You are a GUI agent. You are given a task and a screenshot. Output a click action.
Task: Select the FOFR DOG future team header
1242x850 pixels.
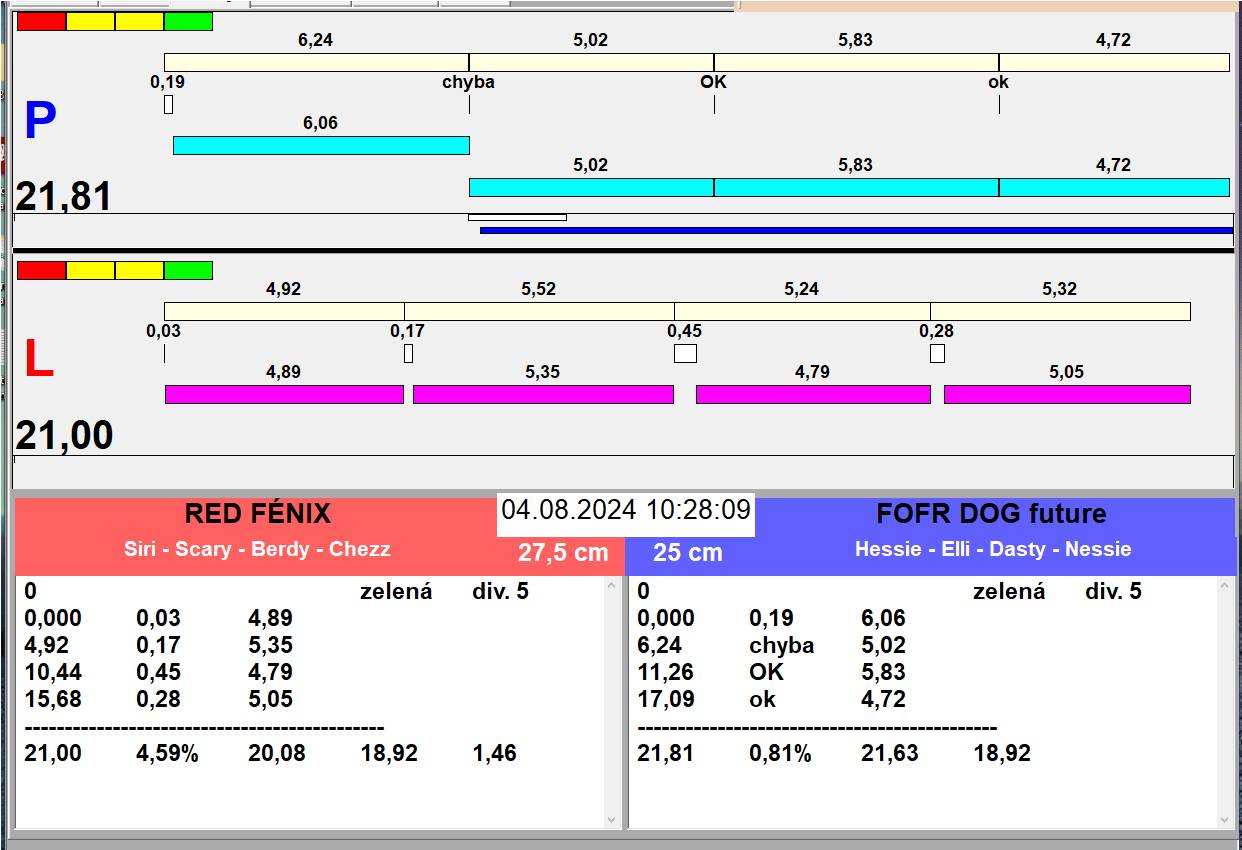point(991,514)
